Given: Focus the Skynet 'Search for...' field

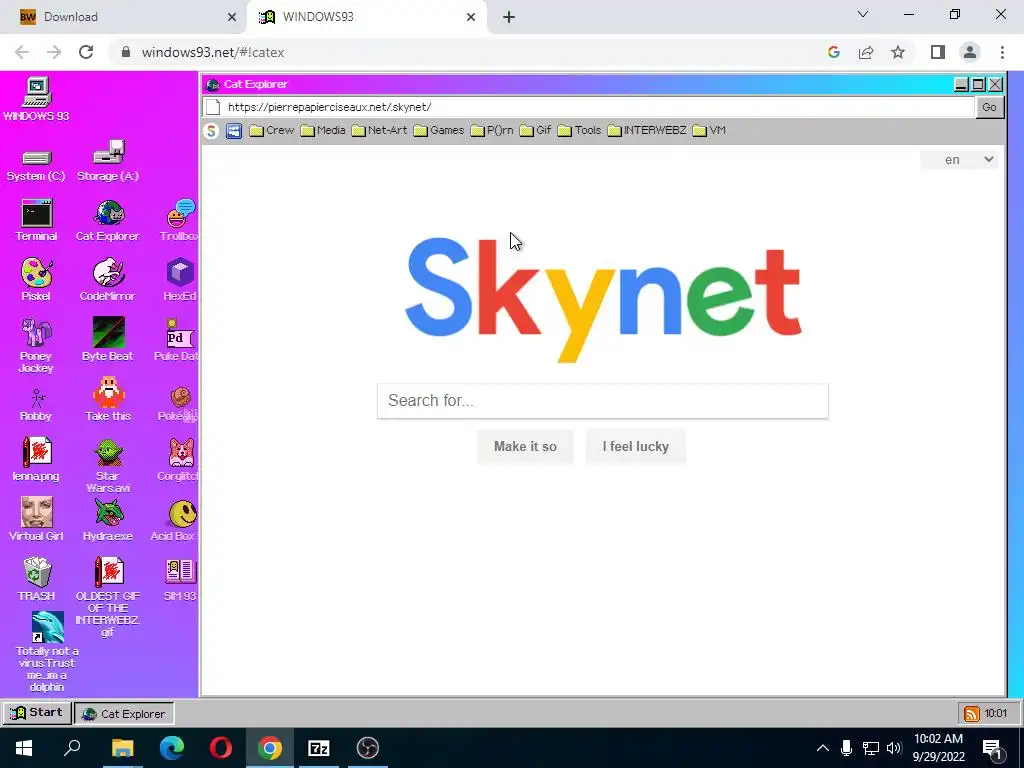Looking at the screenshot, I should click(602, 400).
